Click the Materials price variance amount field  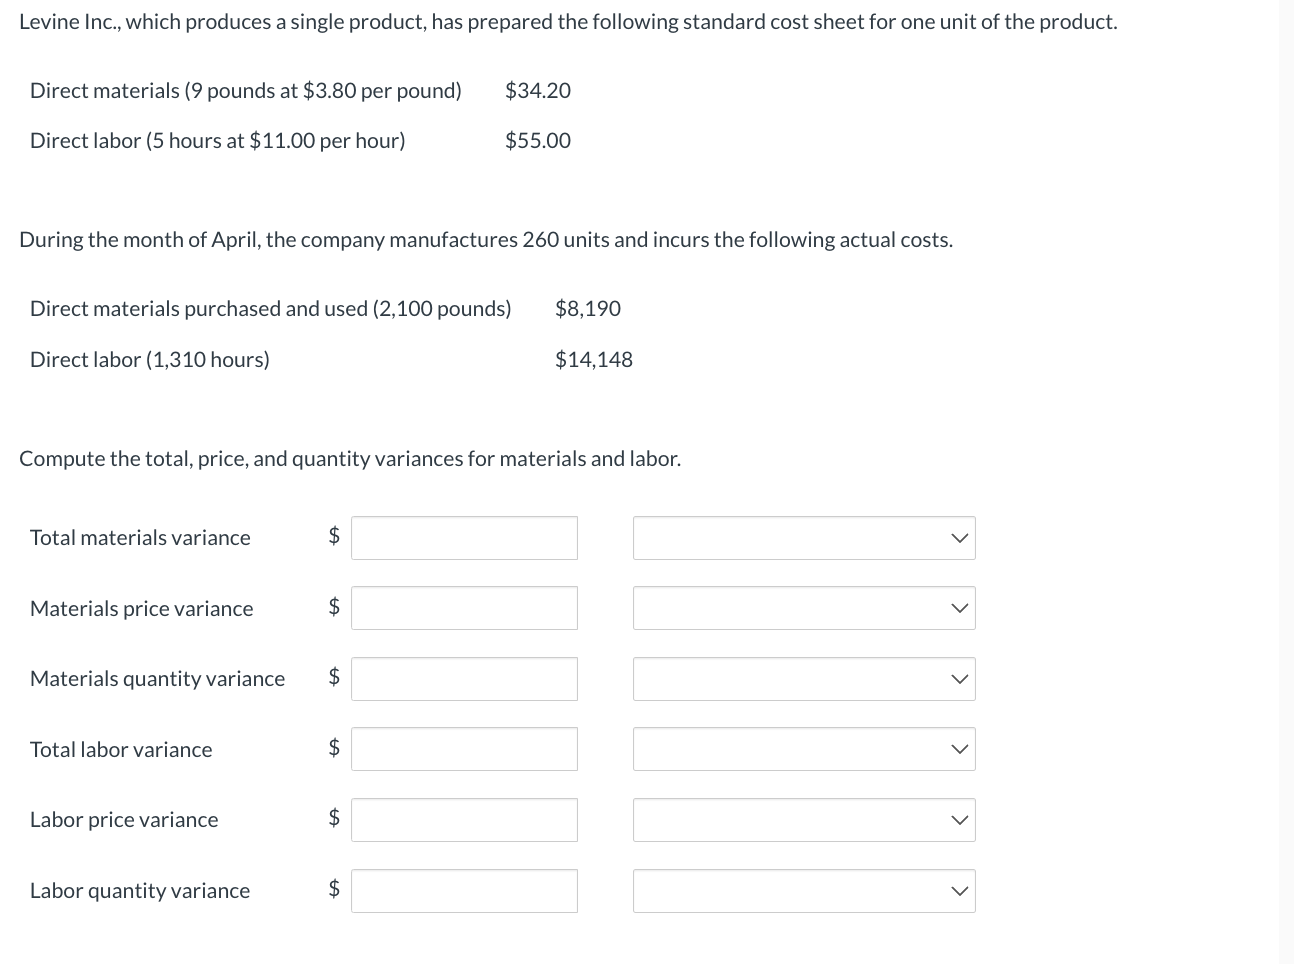(x=464, y=608)
